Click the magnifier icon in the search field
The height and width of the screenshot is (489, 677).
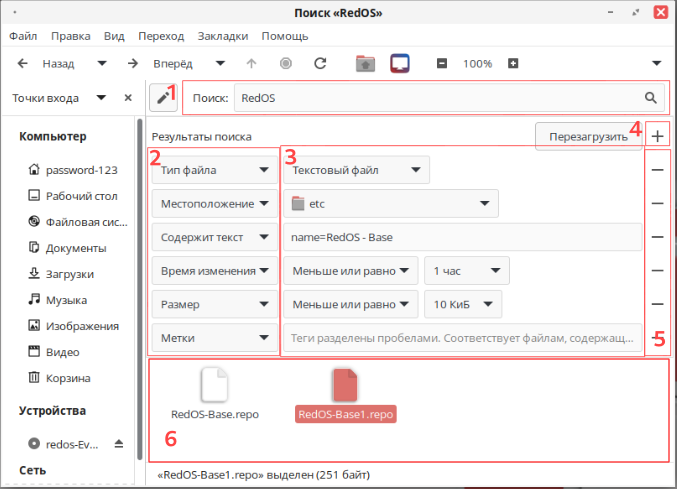651,98
